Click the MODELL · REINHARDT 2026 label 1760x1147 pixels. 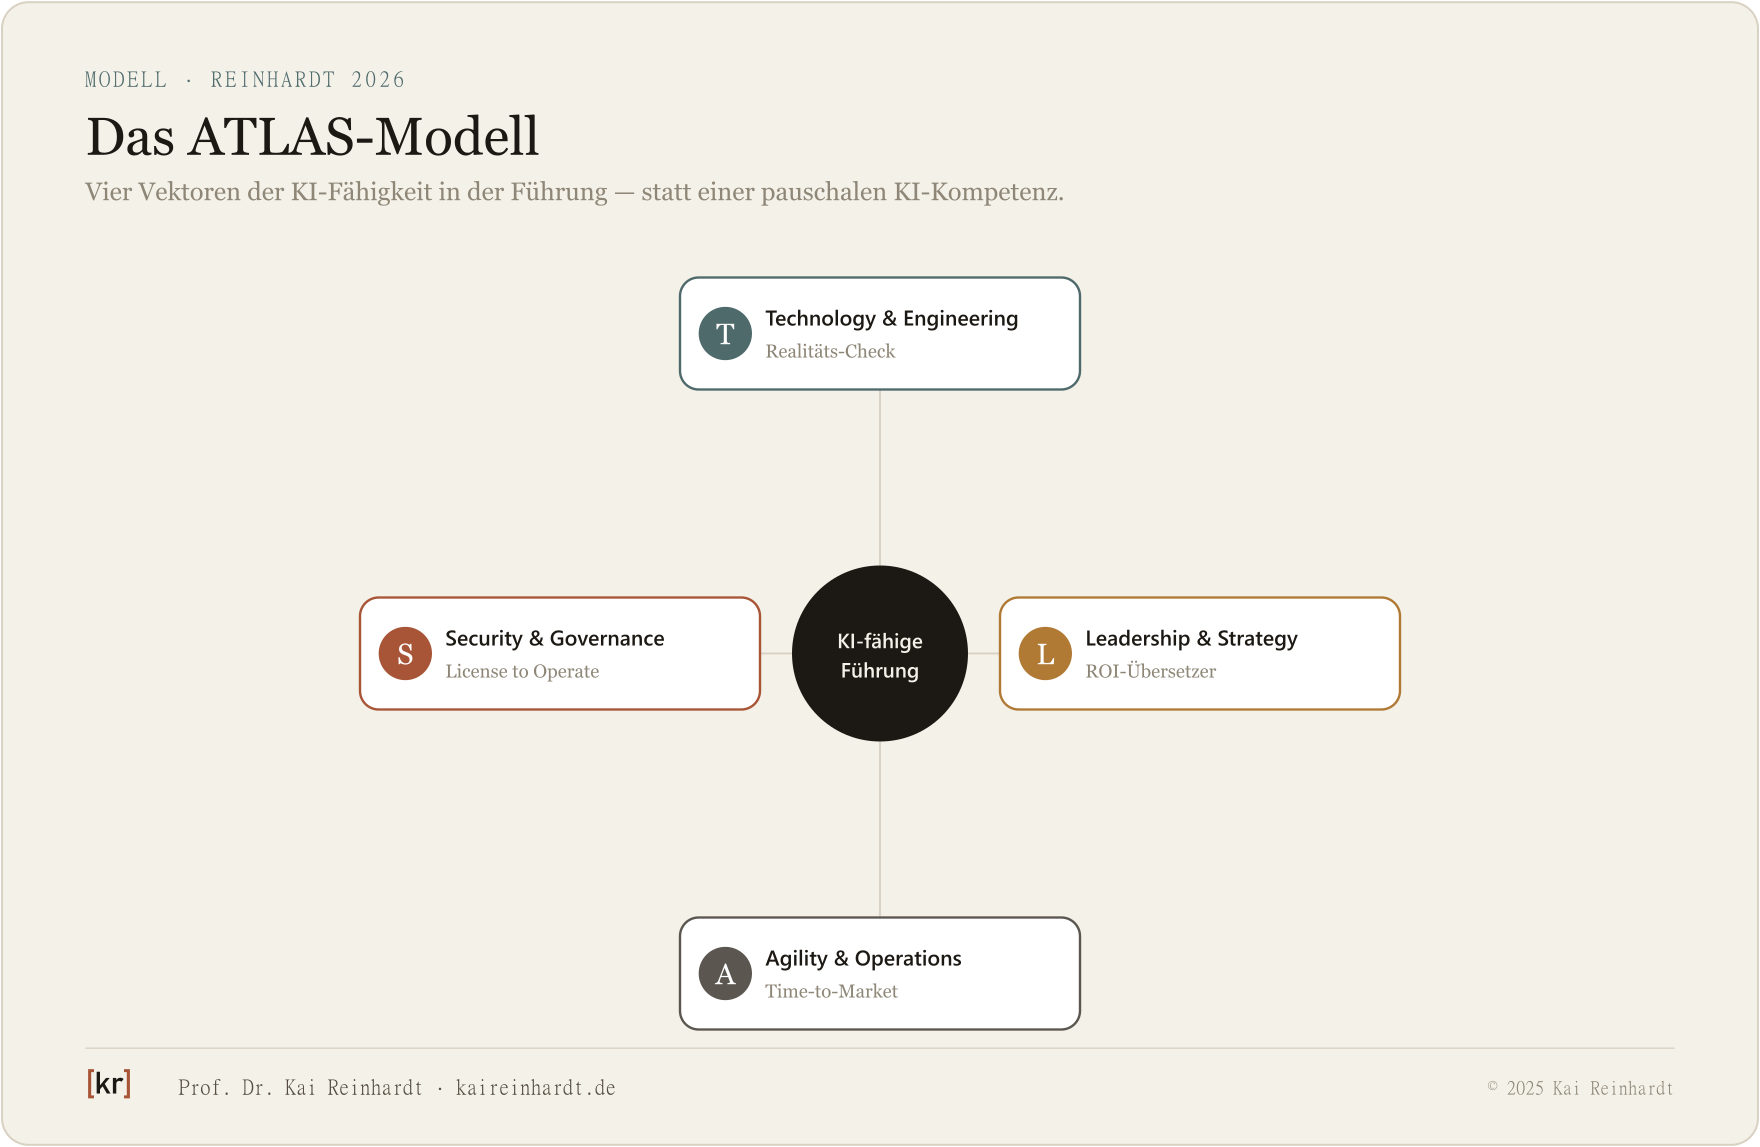245,80
